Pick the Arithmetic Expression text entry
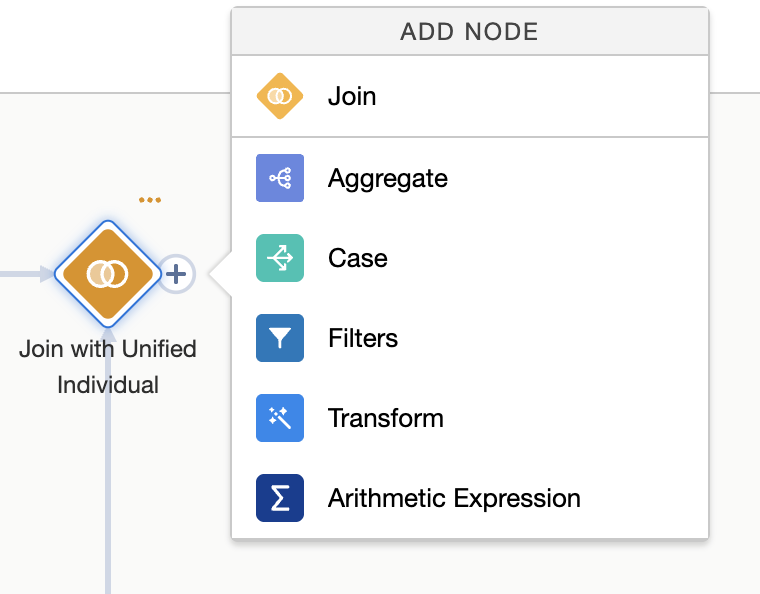 coord(453,498)
